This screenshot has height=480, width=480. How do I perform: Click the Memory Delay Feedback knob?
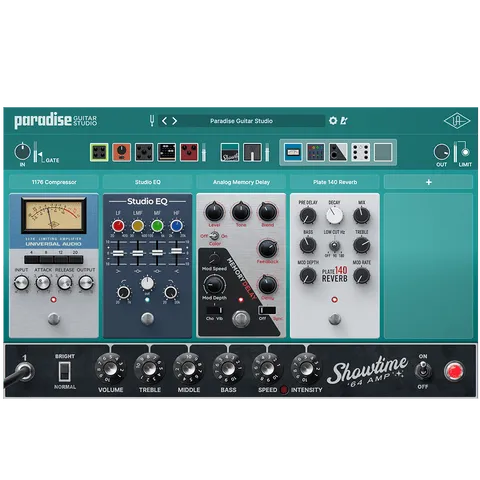[268, 248]
